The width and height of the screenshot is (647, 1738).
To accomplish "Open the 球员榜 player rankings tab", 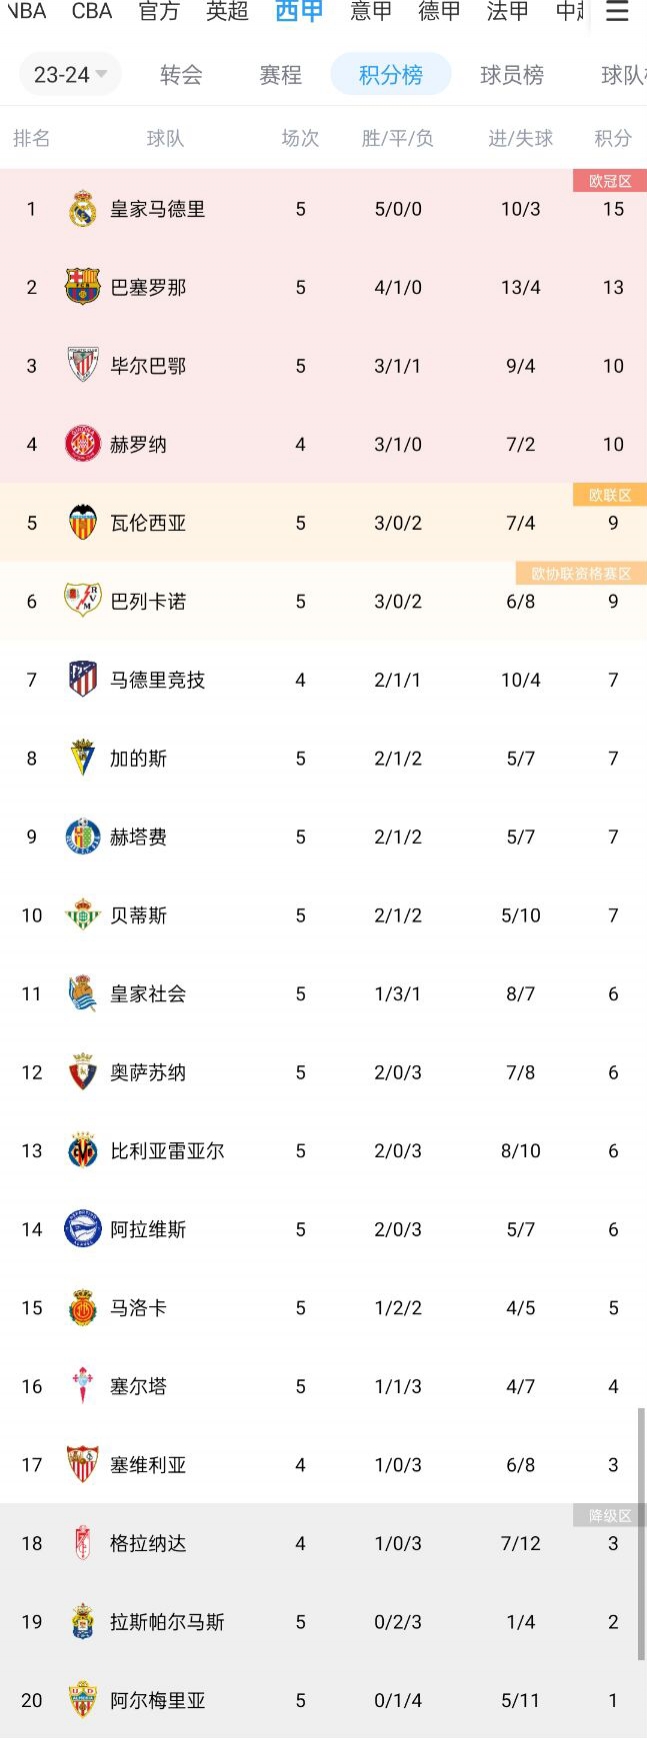I will [512, 75].
